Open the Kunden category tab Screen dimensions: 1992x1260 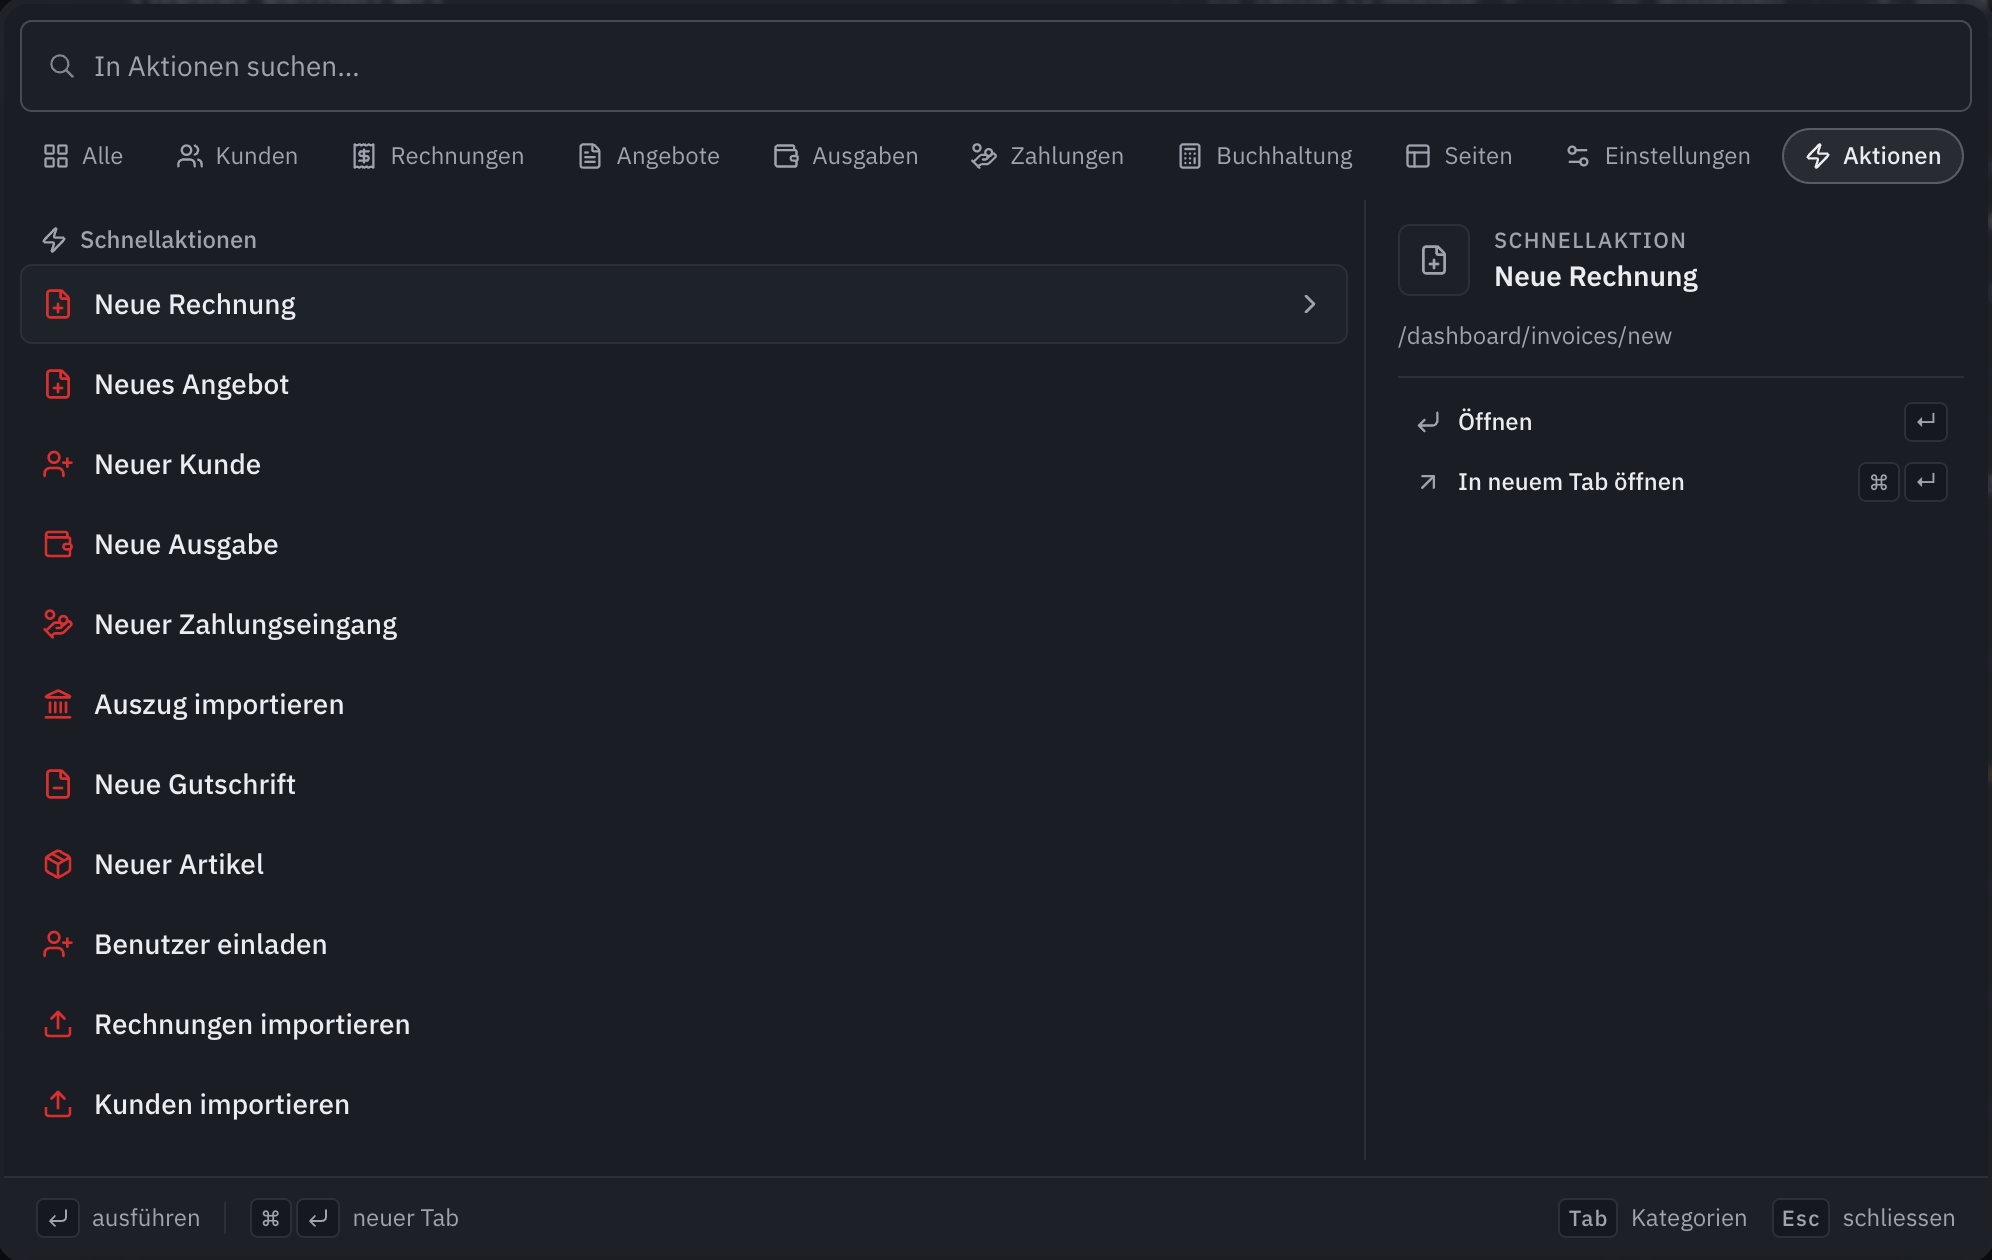[x=237, y=156]
